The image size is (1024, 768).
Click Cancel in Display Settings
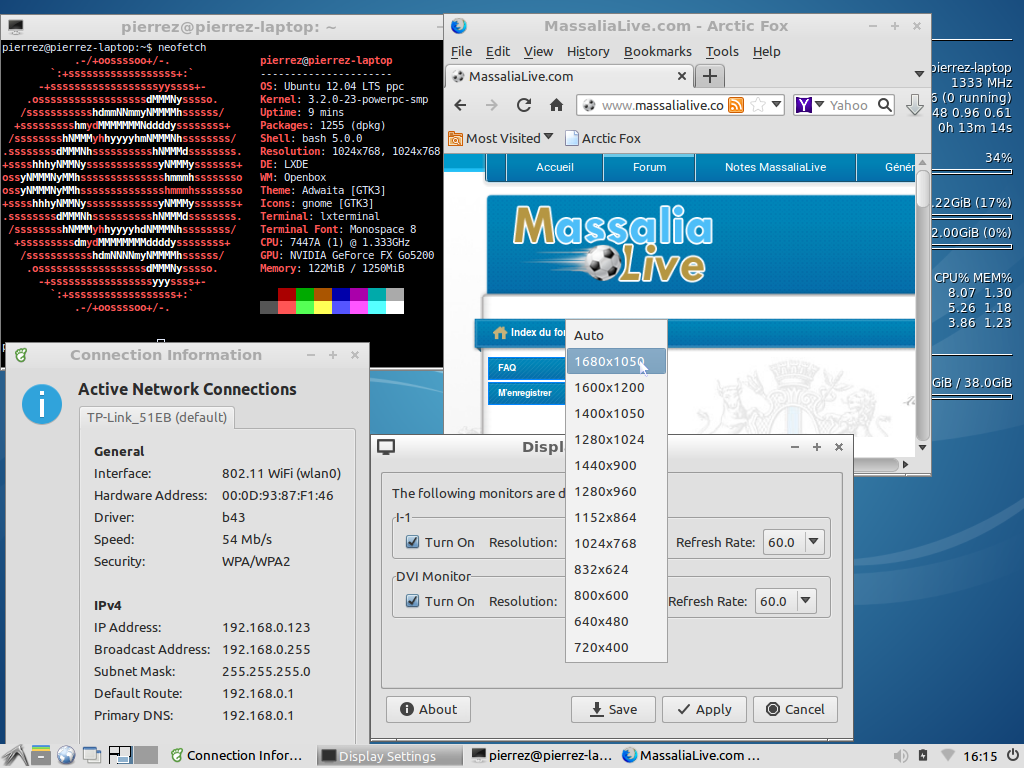795,709
